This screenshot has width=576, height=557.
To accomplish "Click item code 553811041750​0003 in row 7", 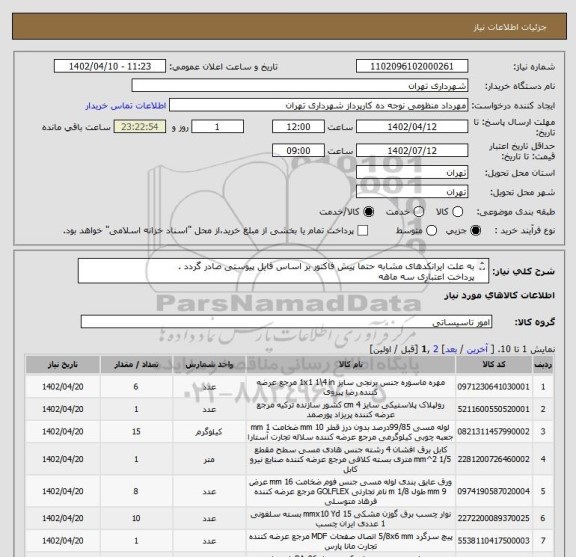I will (x=493, y=540).
